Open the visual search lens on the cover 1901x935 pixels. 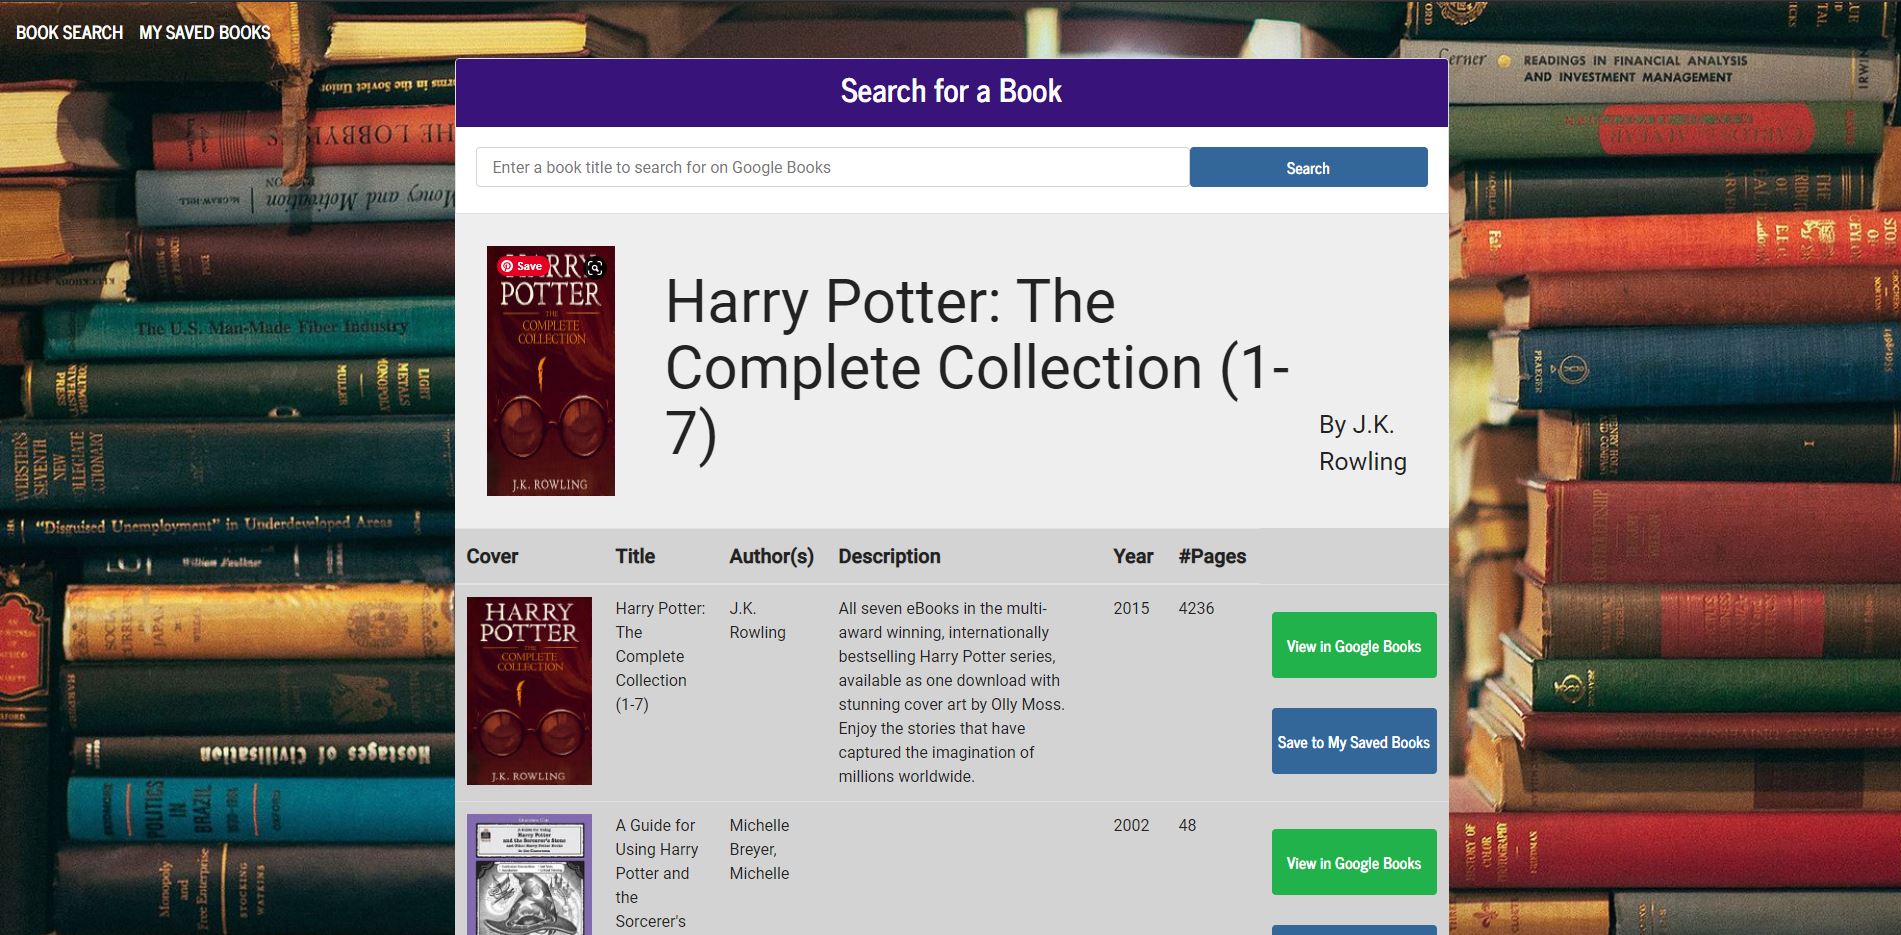point(597,268)
